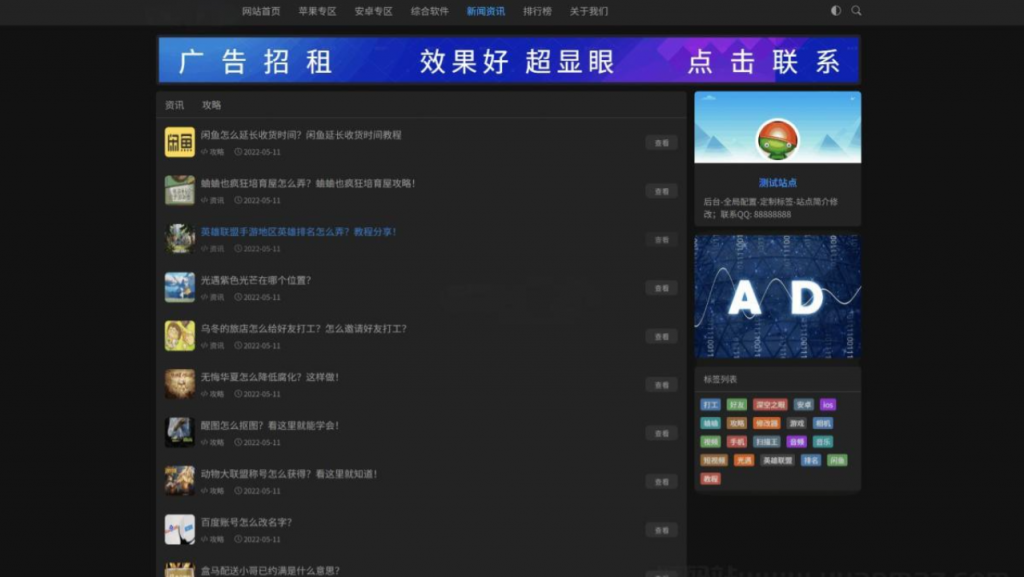
Task: Toggle dark mode with the half-circle icon
Action: 834,11
